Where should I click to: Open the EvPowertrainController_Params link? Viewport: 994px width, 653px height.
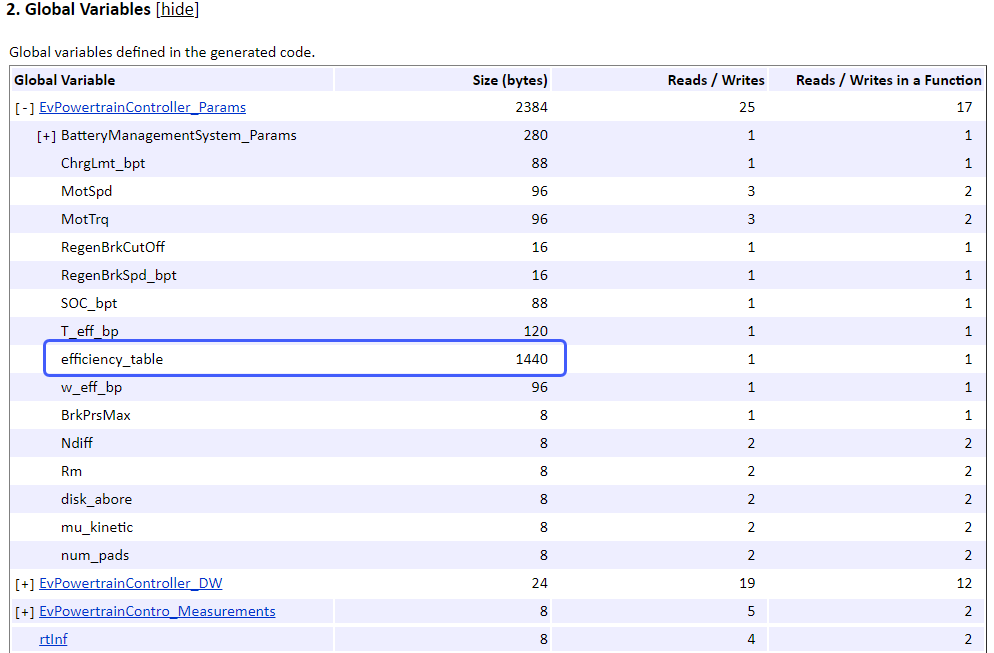[142, 107]
